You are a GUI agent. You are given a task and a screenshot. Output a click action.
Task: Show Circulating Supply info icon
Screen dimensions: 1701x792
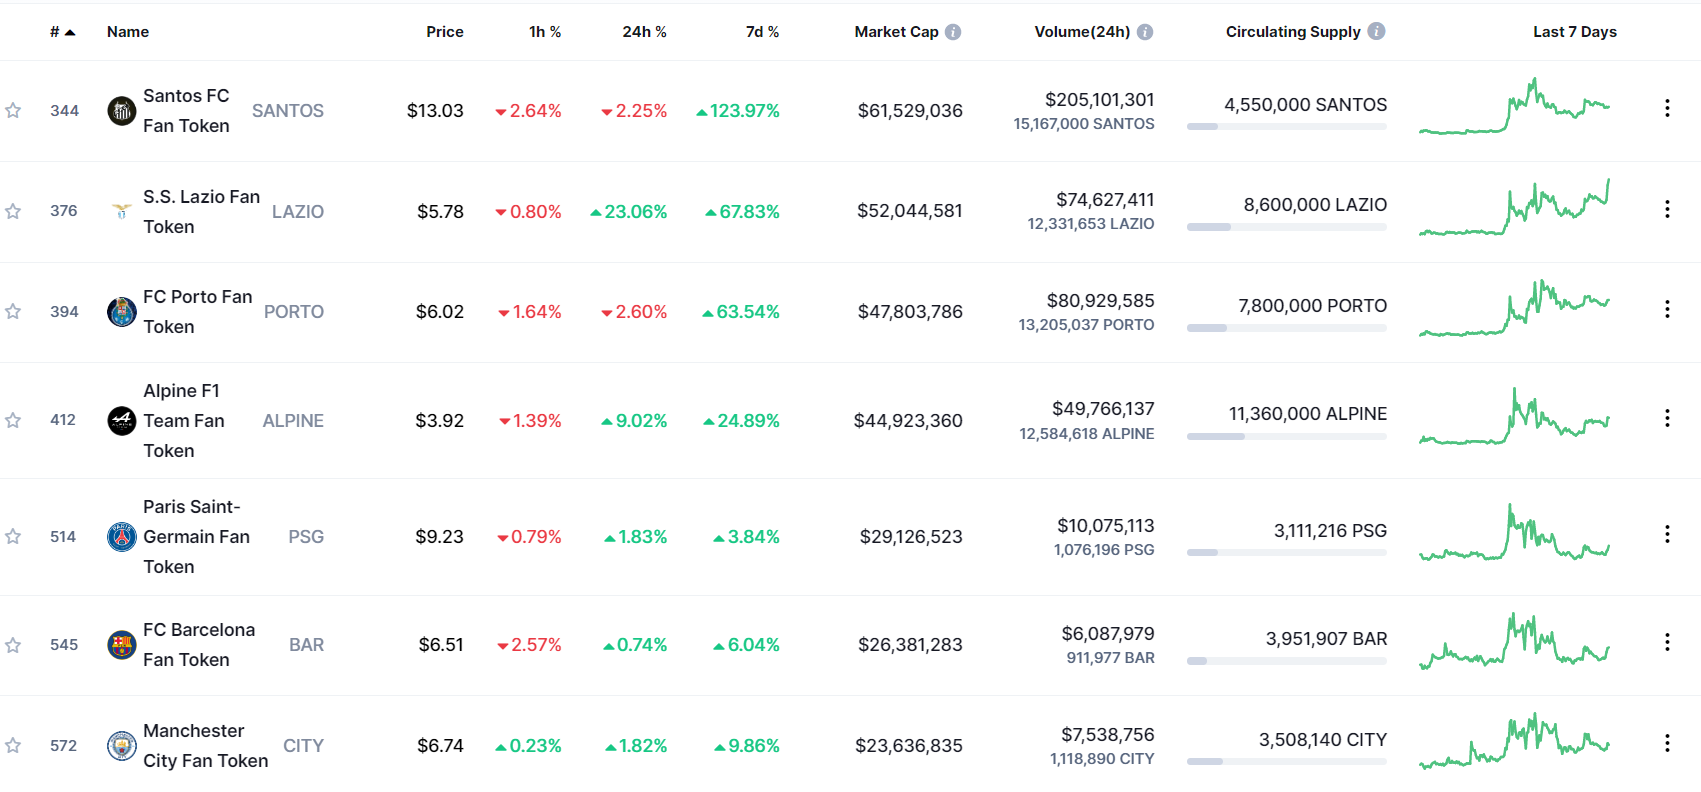click(1377, 31)
